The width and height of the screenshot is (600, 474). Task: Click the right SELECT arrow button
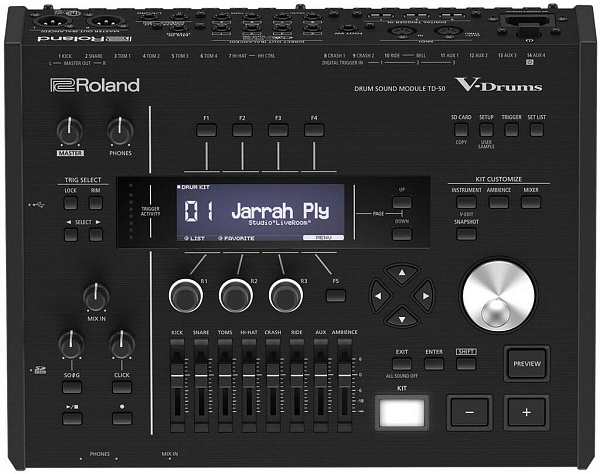(96, 235)
